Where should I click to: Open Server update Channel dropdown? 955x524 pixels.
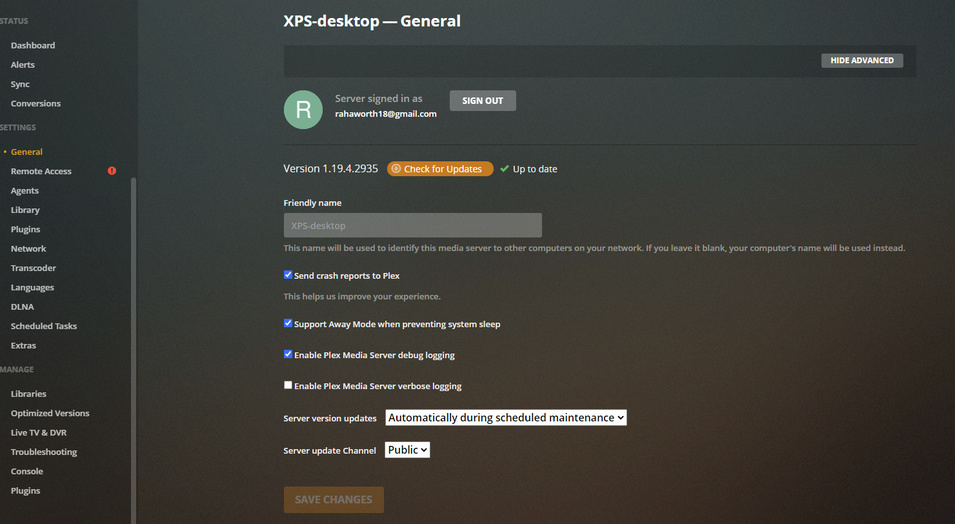click(407, 450)
